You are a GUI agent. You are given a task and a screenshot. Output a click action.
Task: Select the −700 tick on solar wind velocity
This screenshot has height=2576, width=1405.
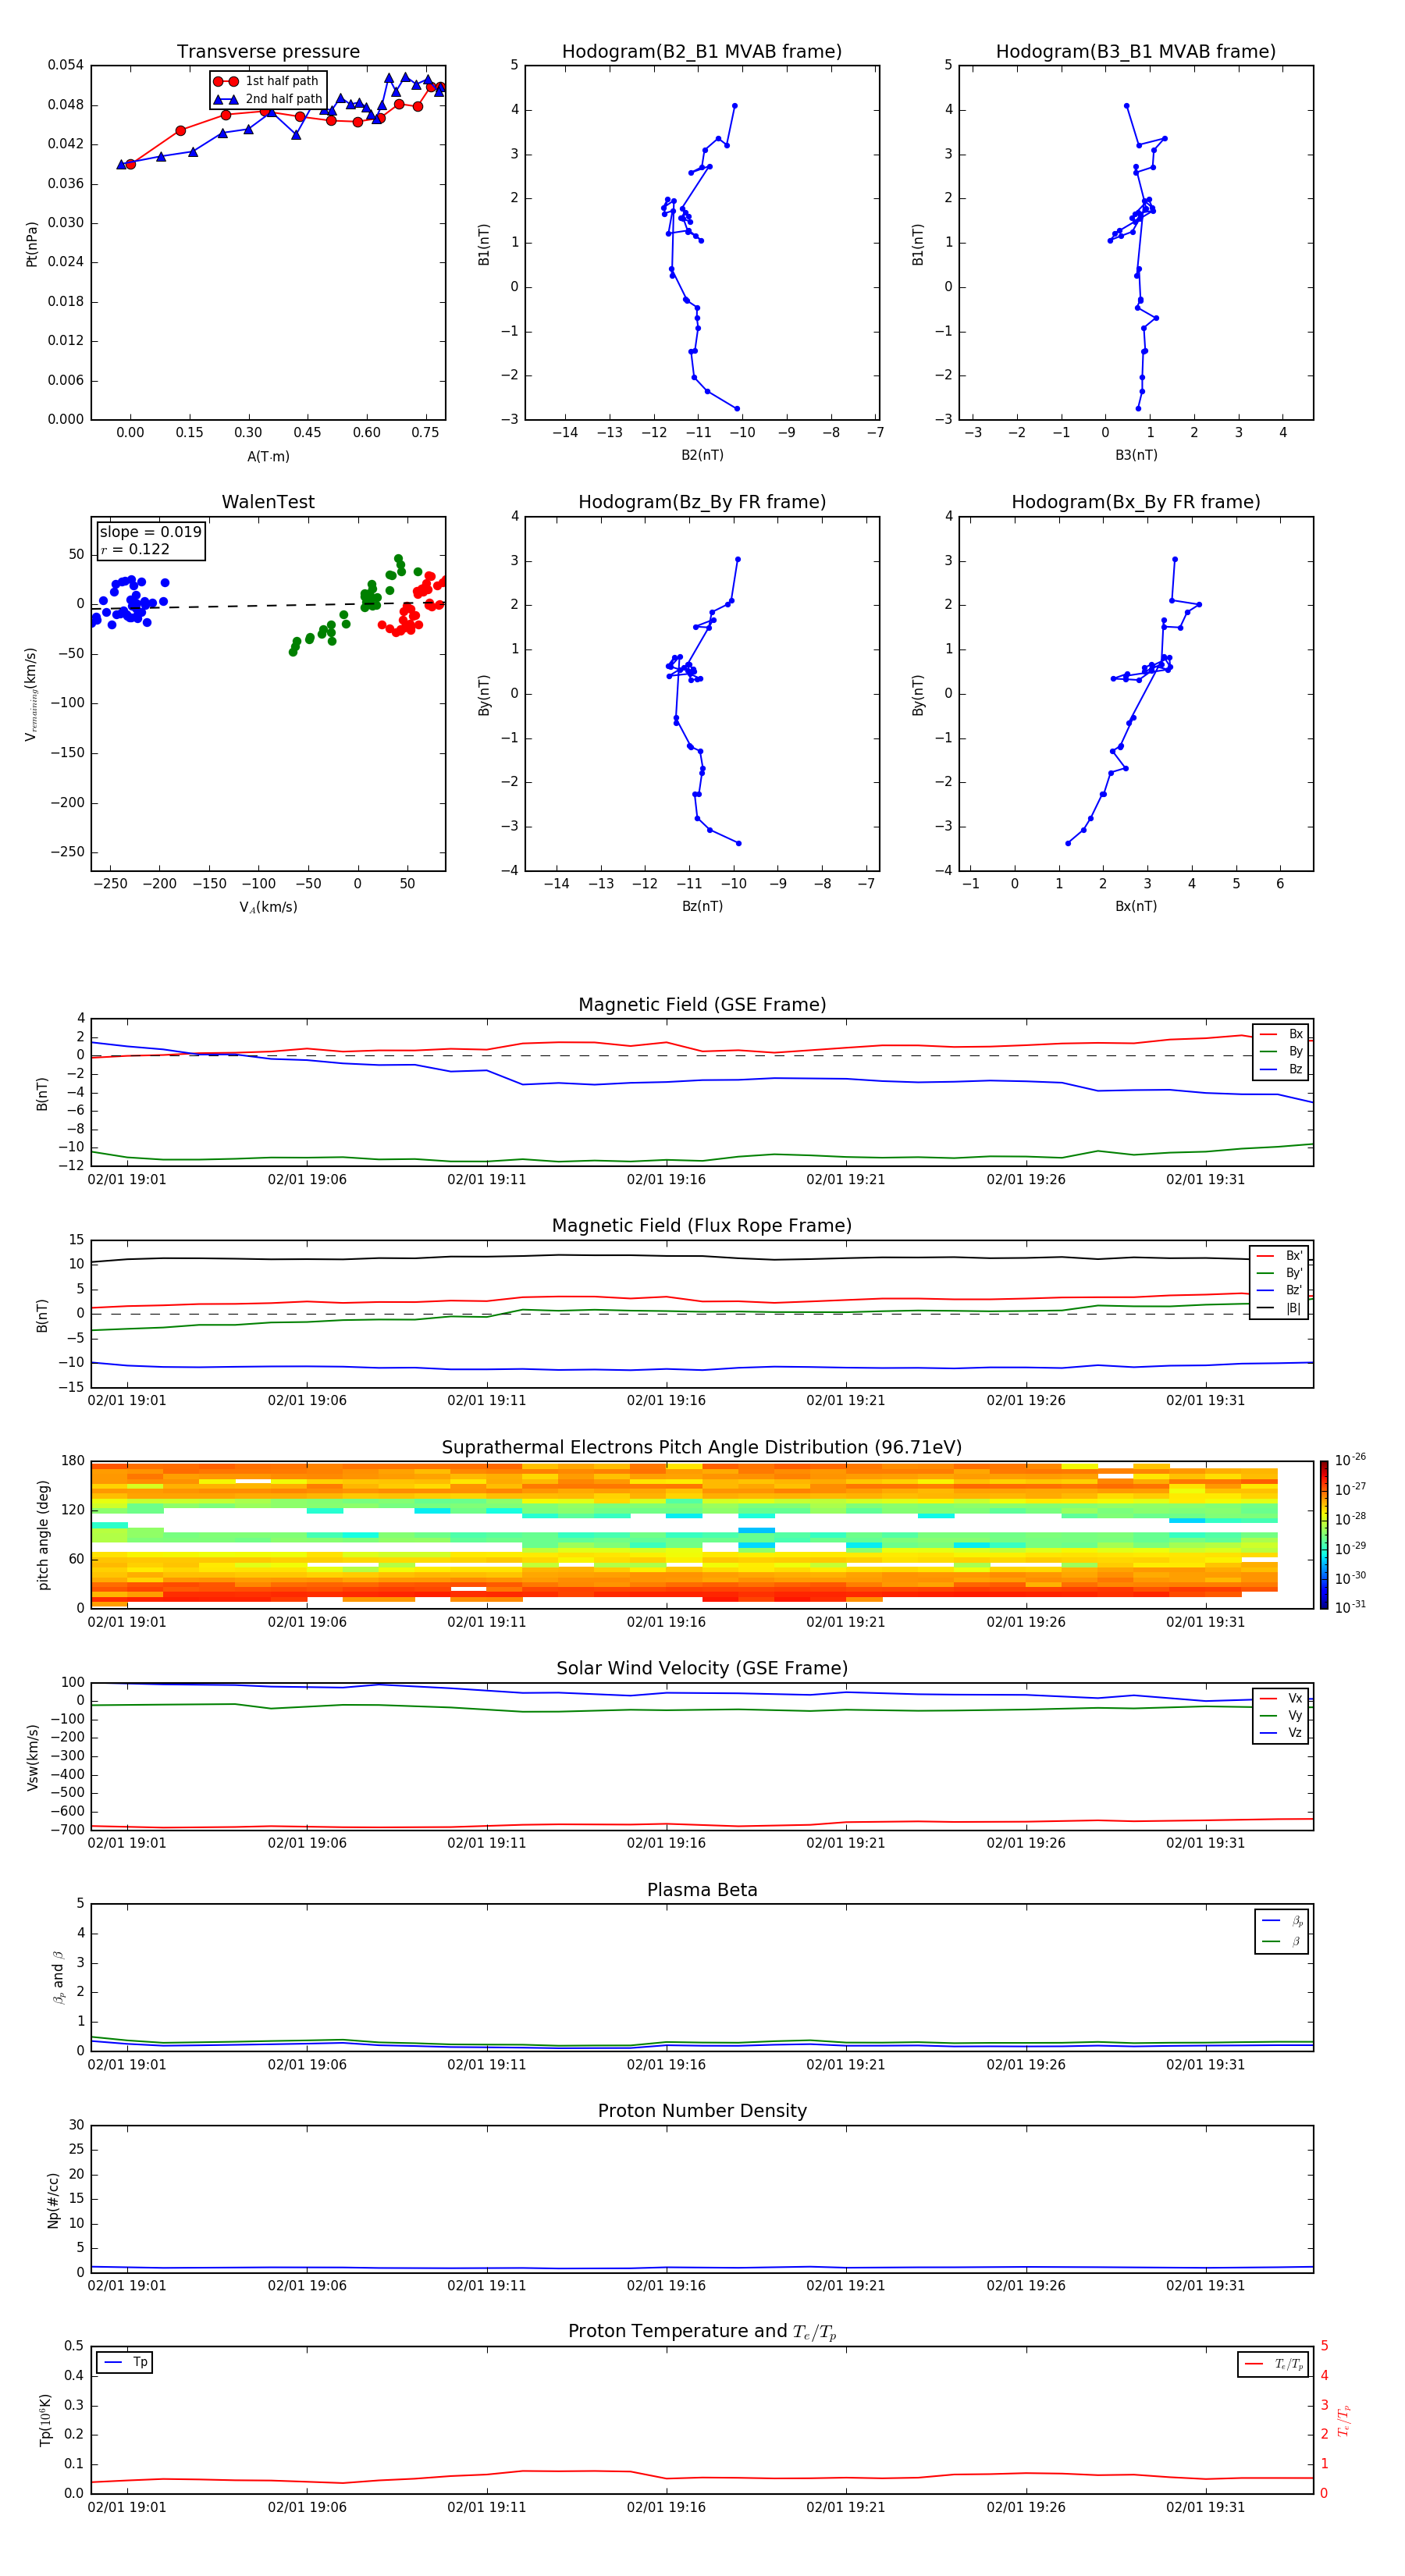66,1830
